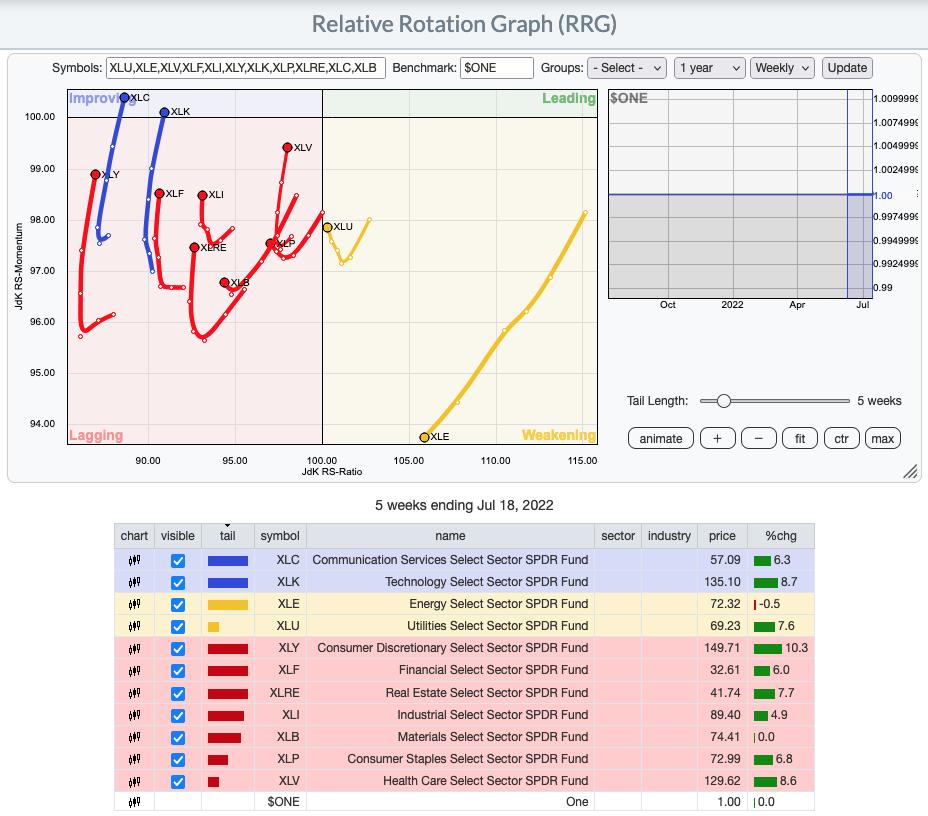Select the XLF data point on graph

tap(159, 193)
